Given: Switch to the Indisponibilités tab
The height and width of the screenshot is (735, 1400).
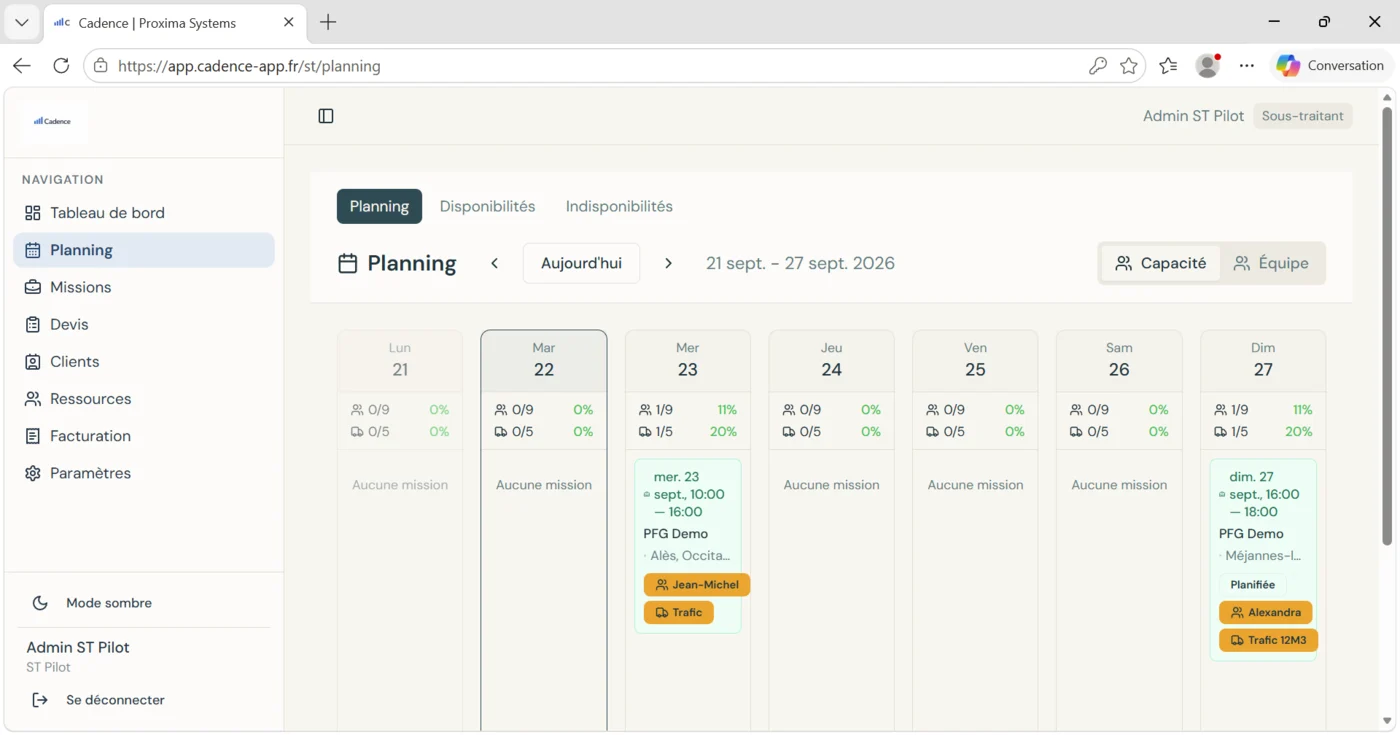Looking at the screenshot, I should (x=619, y=206).
